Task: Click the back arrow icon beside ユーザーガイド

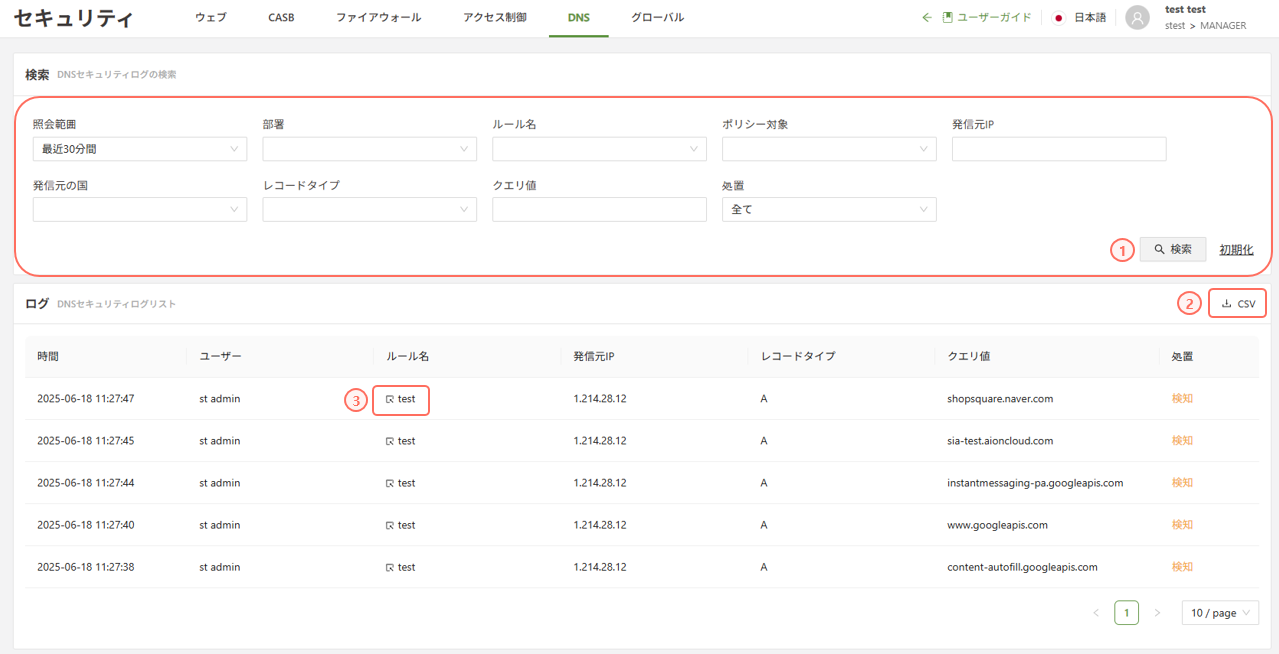Action: click(927, 18)
